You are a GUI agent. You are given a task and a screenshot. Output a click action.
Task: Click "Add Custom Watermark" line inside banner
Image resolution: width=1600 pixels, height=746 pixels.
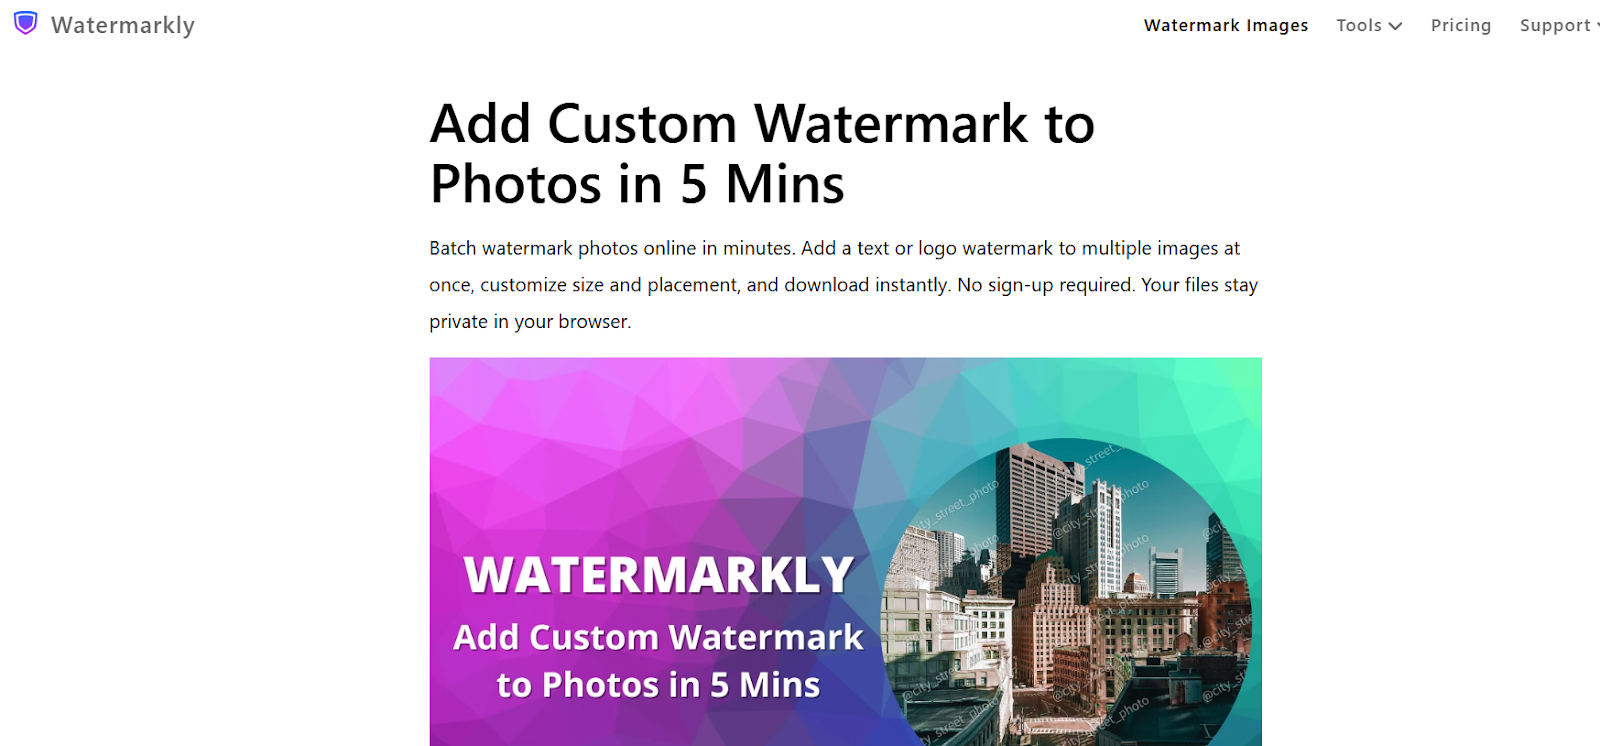[658, 637]
